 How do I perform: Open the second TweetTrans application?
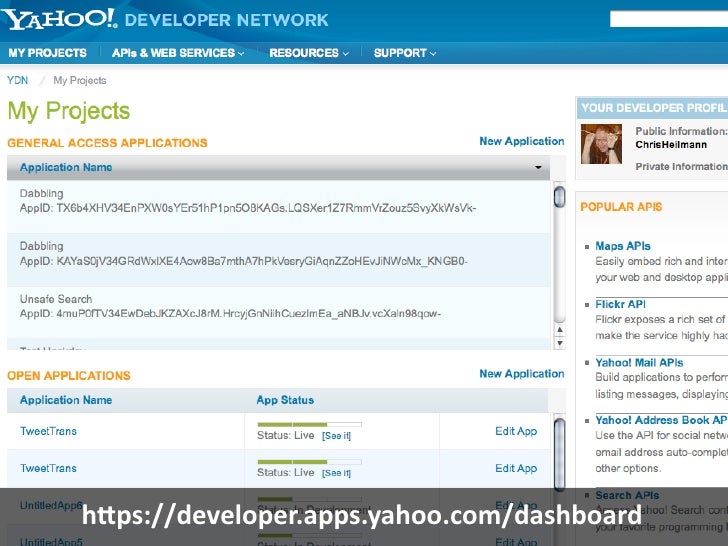[48, 468]
